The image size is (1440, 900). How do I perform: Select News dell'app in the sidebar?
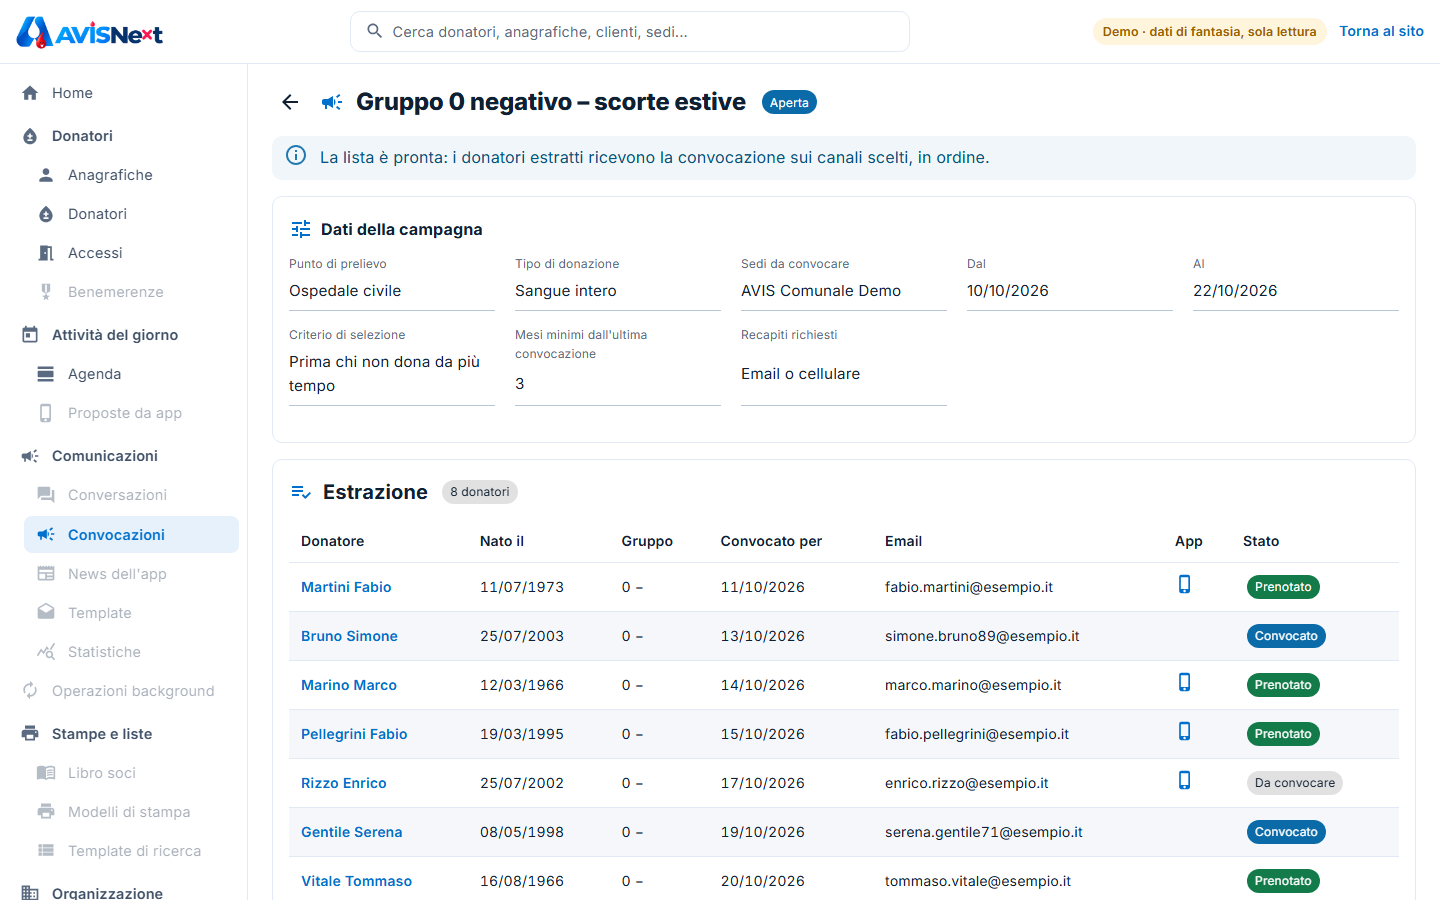[131, 574]
